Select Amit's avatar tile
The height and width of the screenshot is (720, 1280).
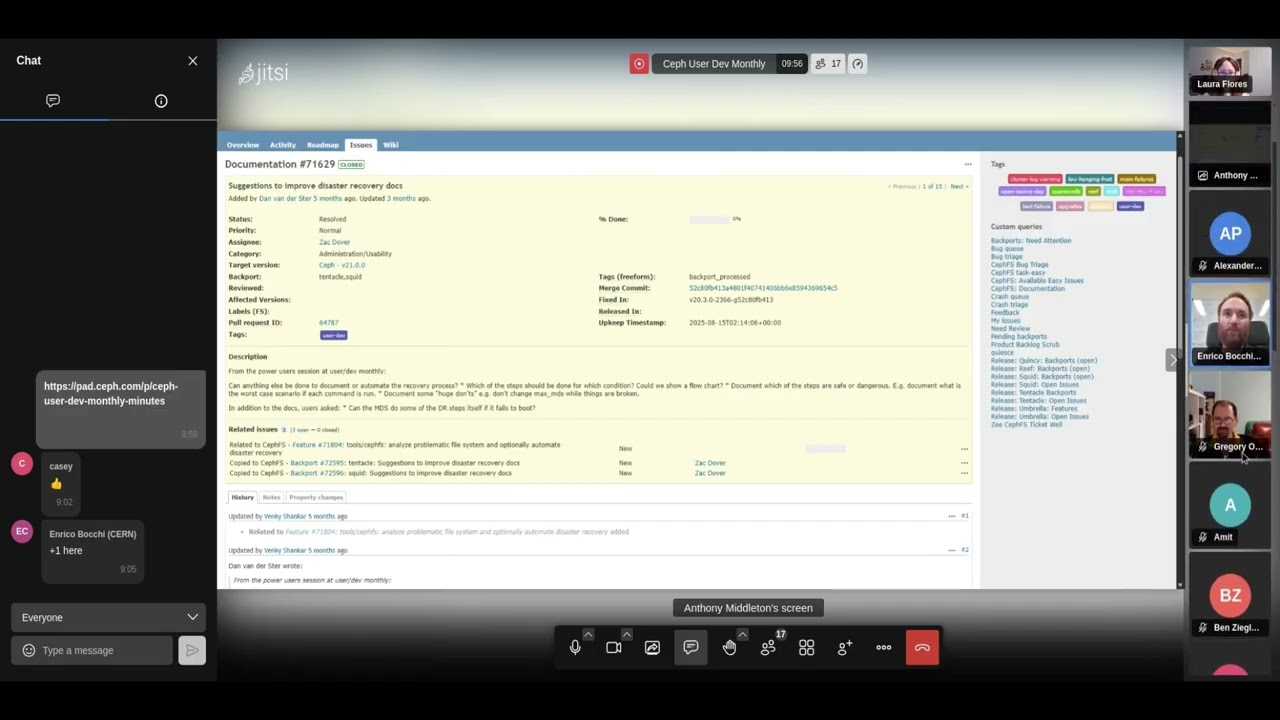coord(1230,505)
